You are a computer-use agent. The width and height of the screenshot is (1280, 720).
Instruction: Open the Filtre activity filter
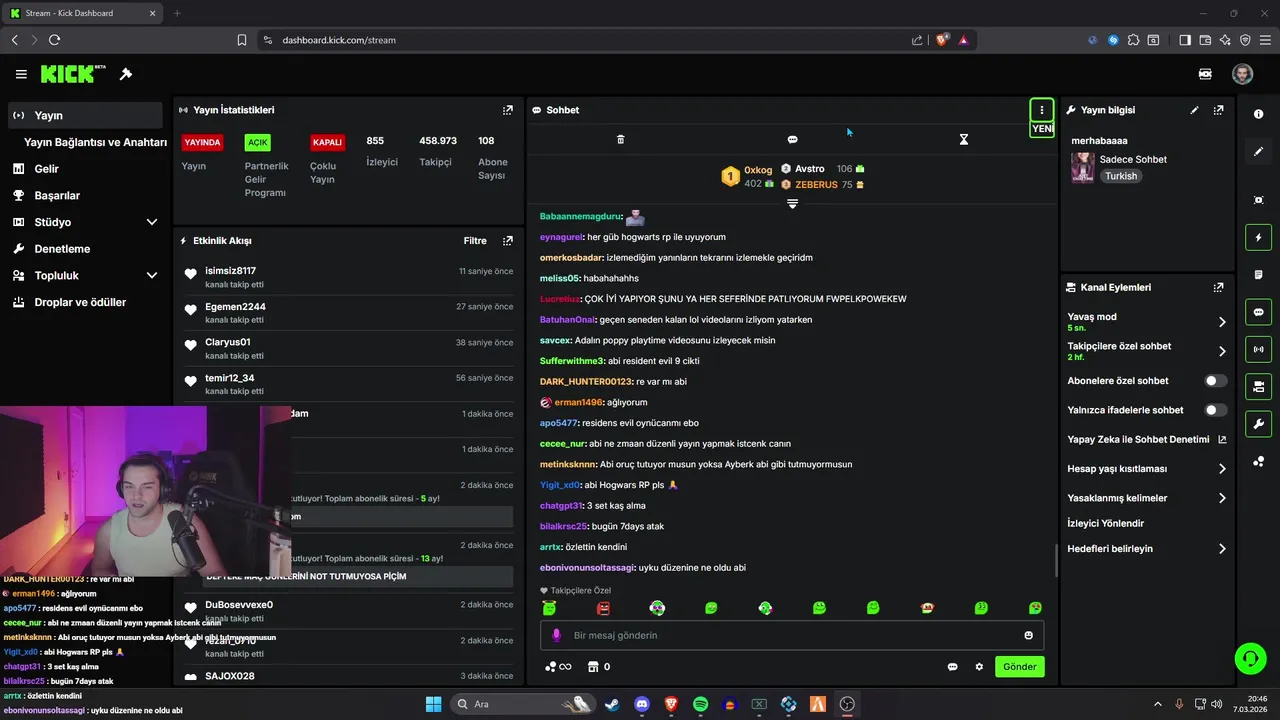click(475, 241)
